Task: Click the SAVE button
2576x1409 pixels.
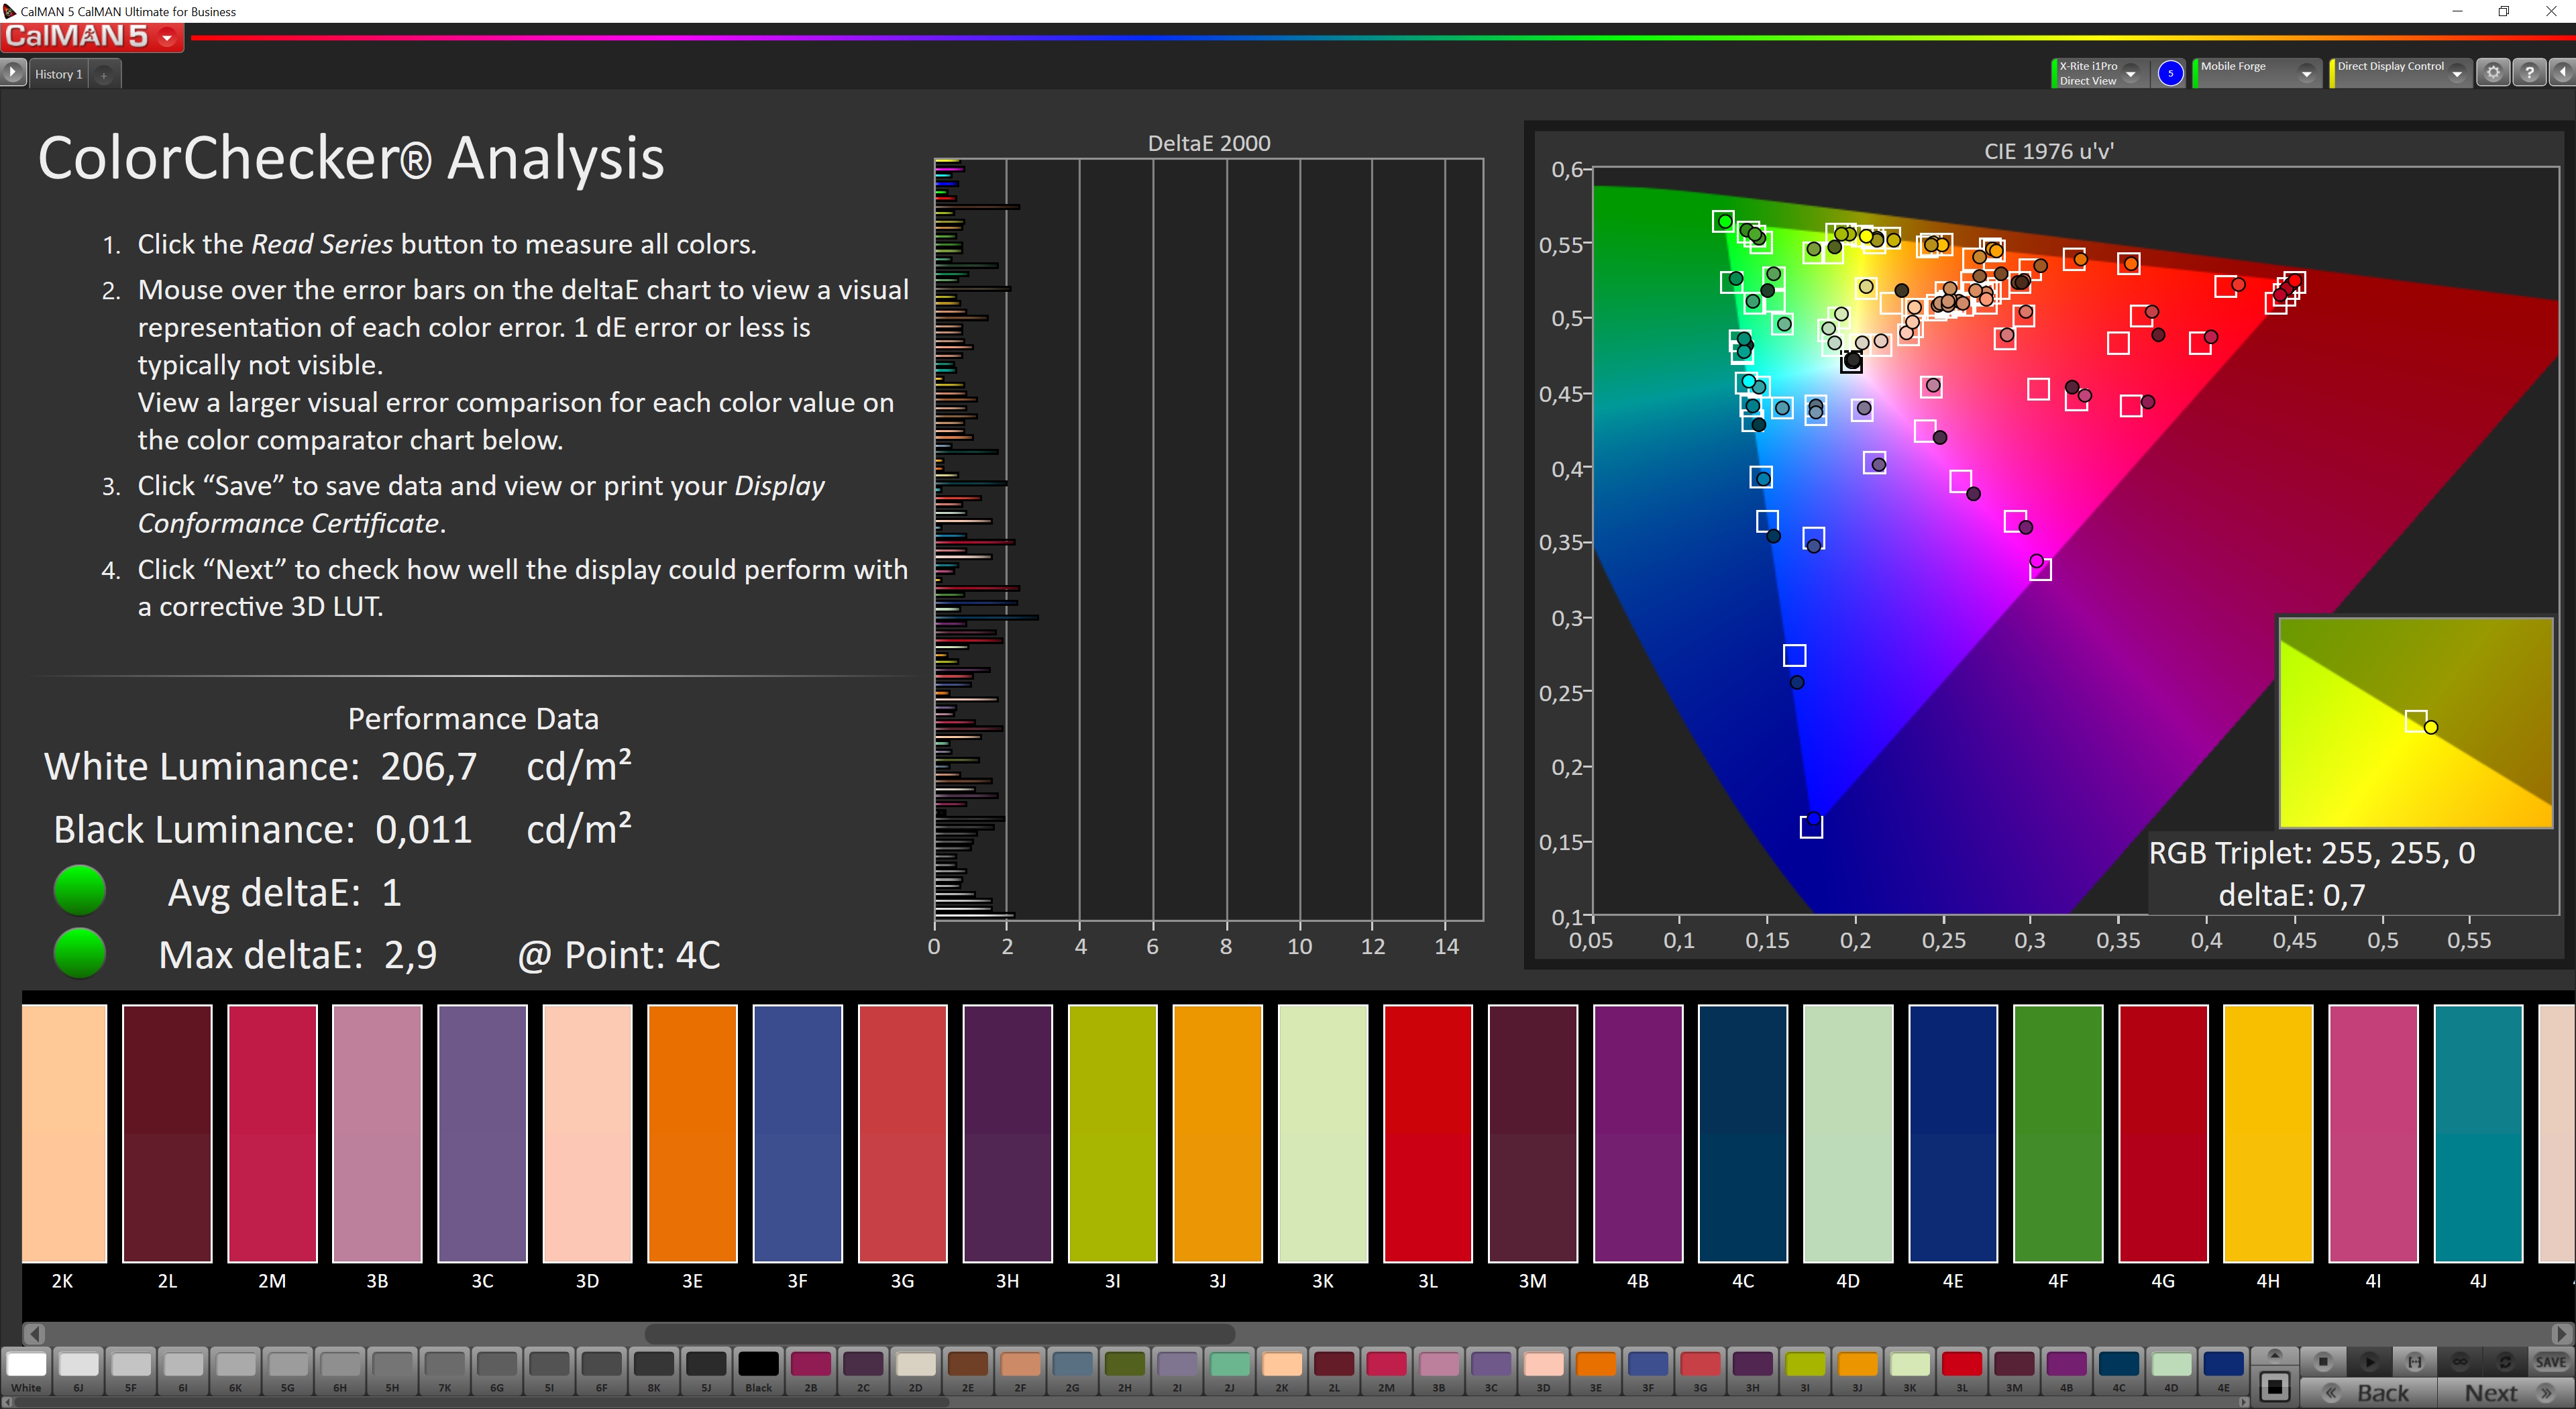Action: pyautogui.click(x=2550, y=1361)
